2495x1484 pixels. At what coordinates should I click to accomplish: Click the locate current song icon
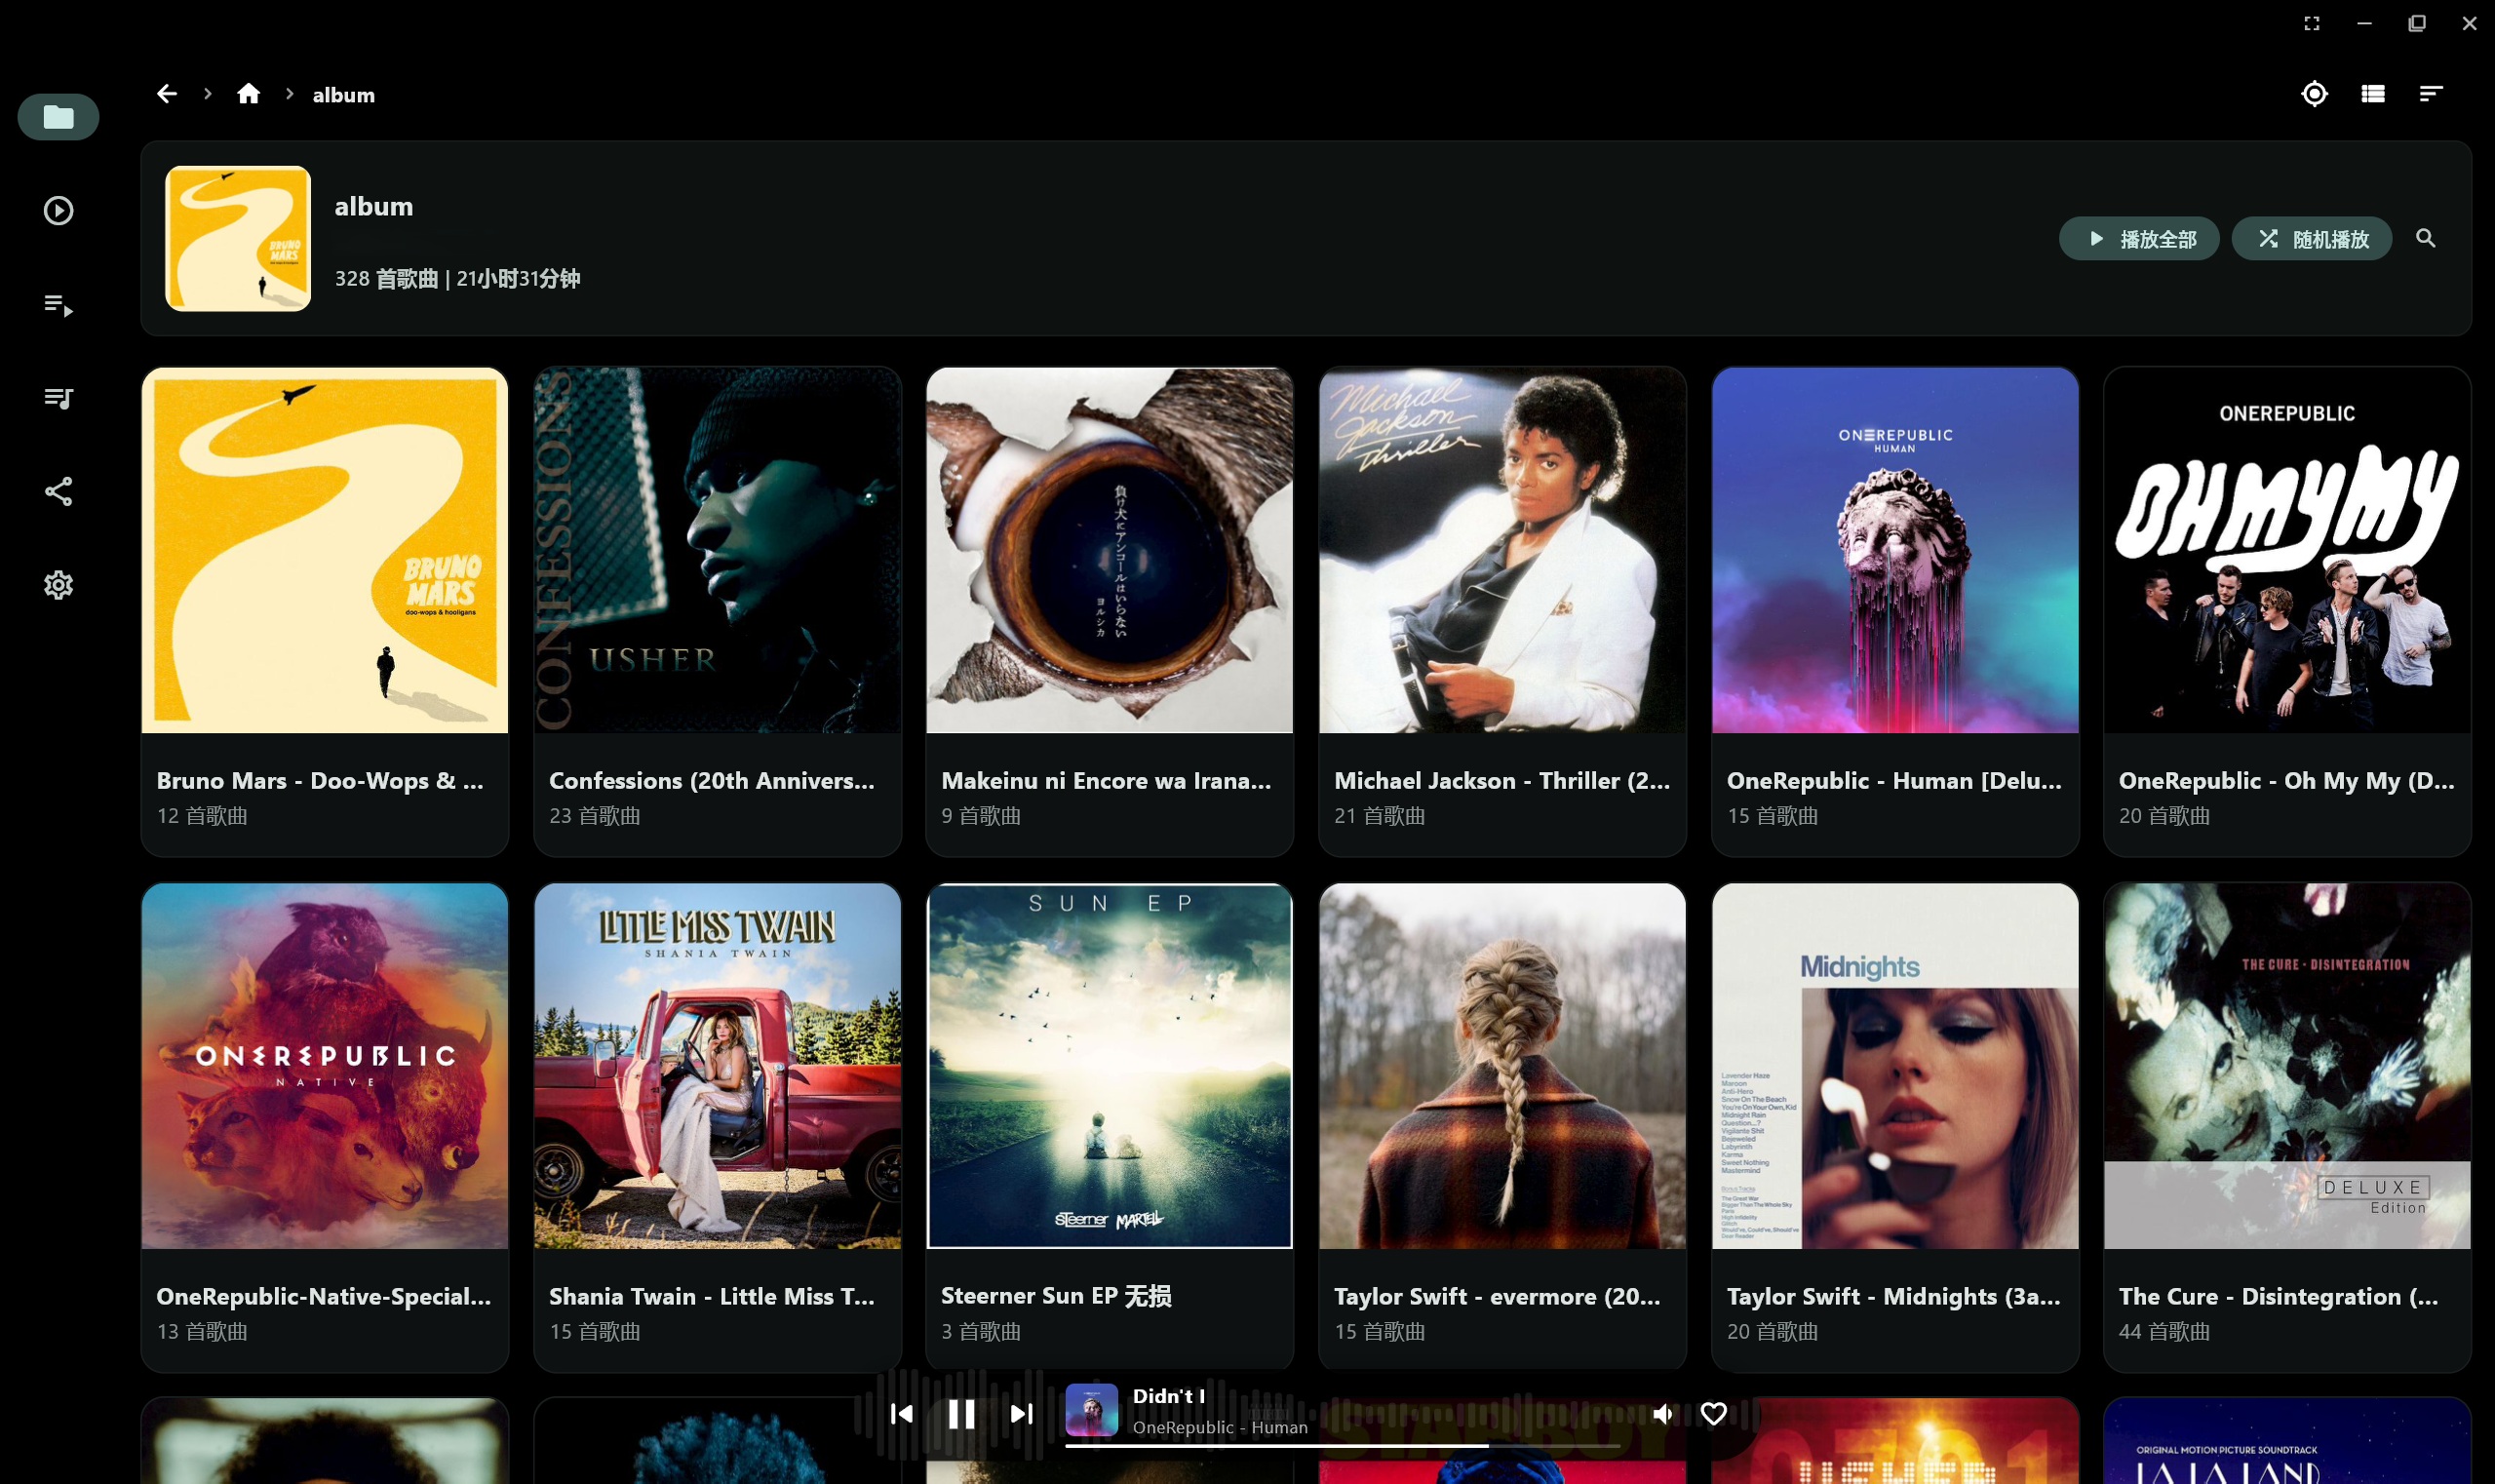pyautogui.click(x=2314, y=94)
